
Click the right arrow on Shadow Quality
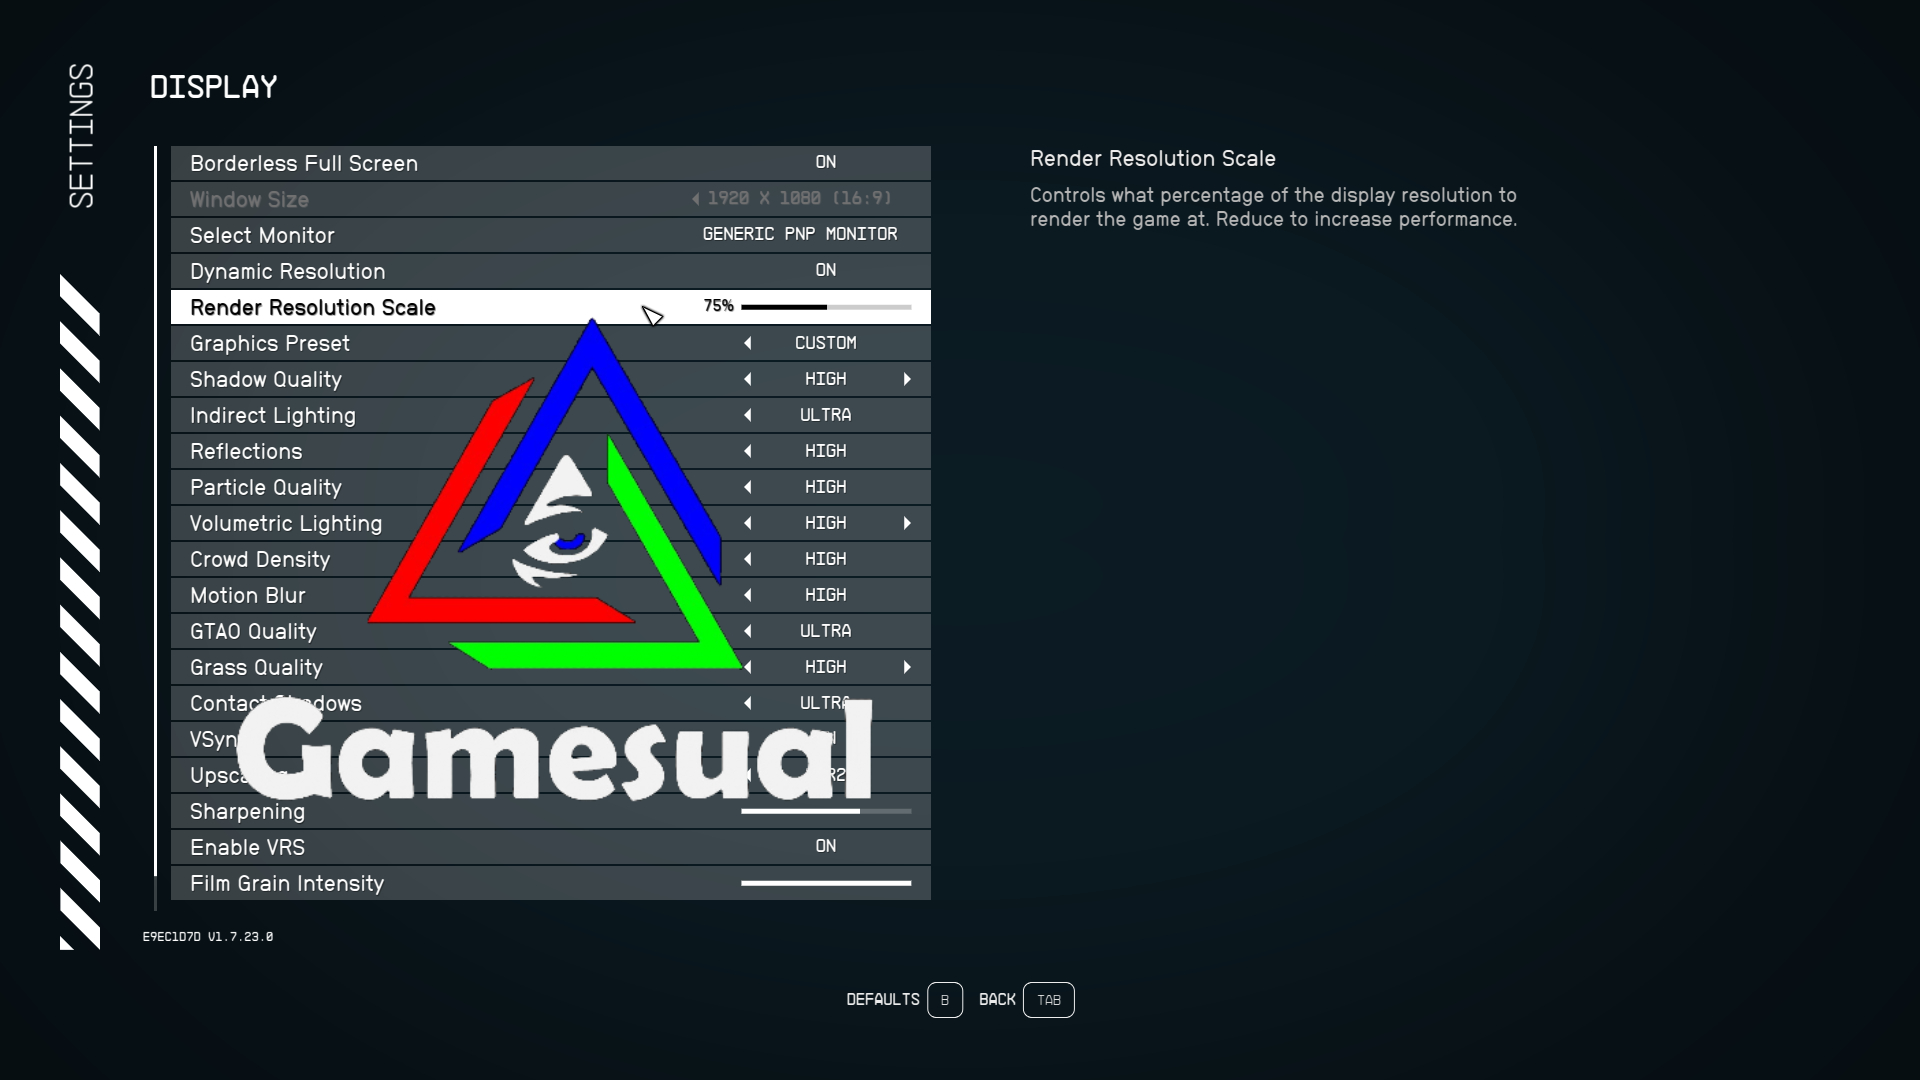click(x=907, y=378)
